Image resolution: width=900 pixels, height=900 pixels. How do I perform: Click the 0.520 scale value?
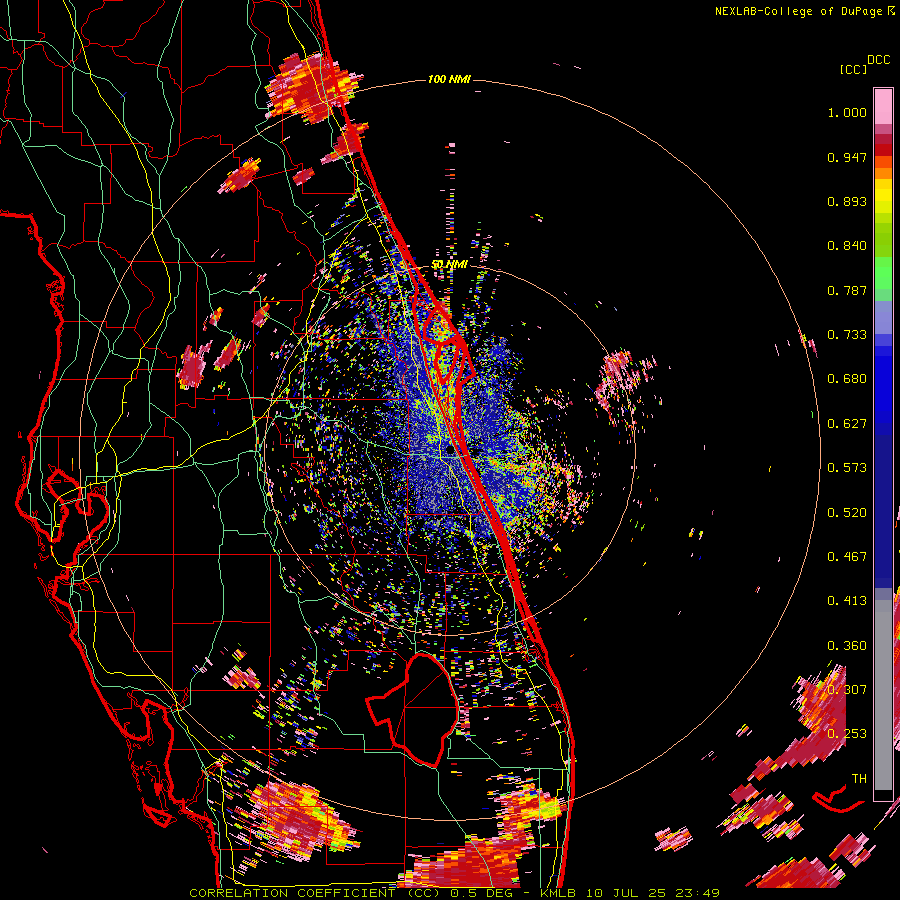click(x=847, y=513)
